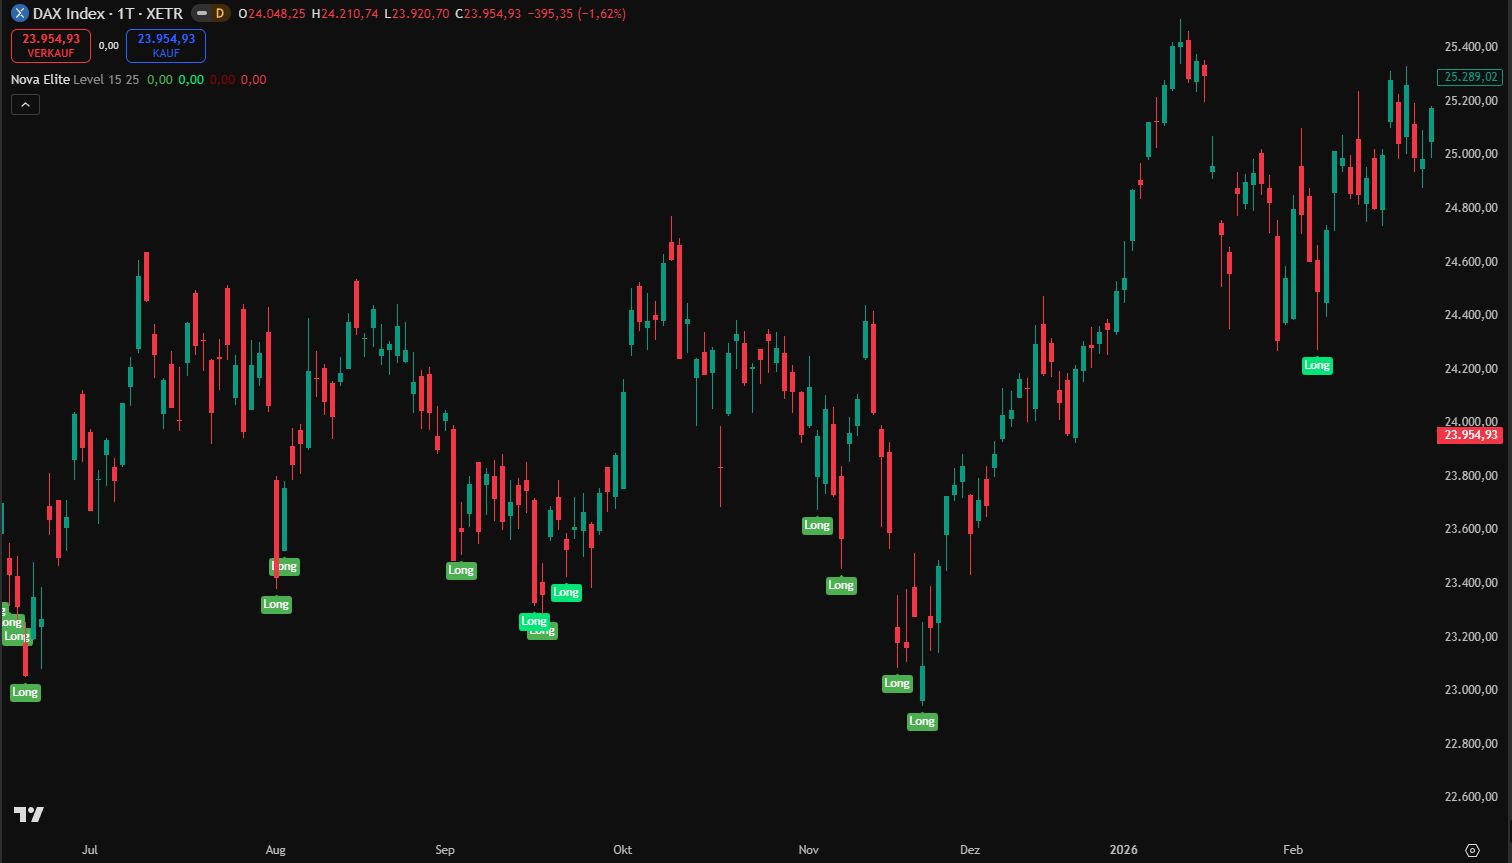
Task: Click the Sep label on time axis
Action: (x=445, y=850)
